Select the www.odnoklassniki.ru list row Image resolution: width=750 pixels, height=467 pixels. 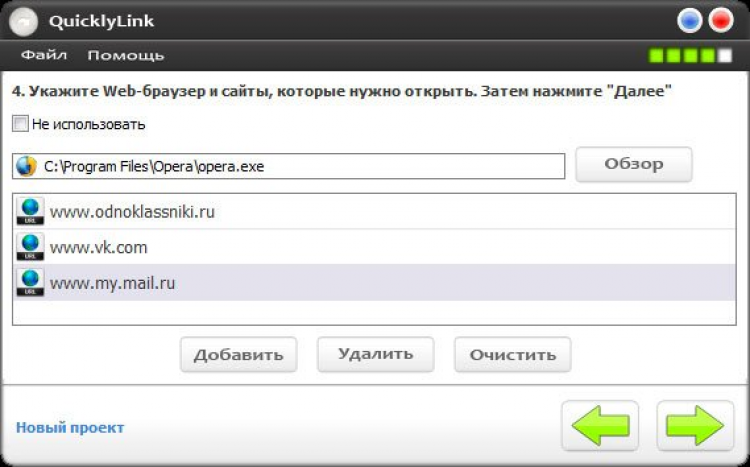374,211
